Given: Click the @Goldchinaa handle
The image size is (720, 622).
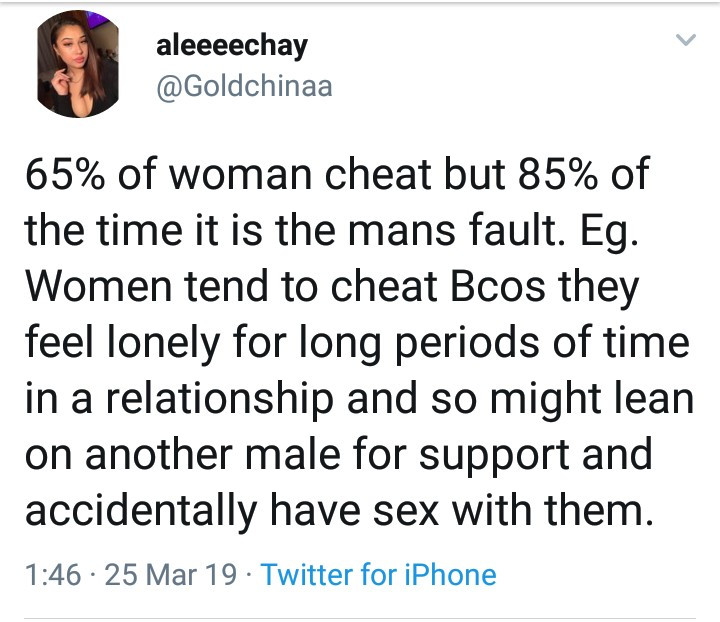Looking at the screenshot, I should click(244, 87).
